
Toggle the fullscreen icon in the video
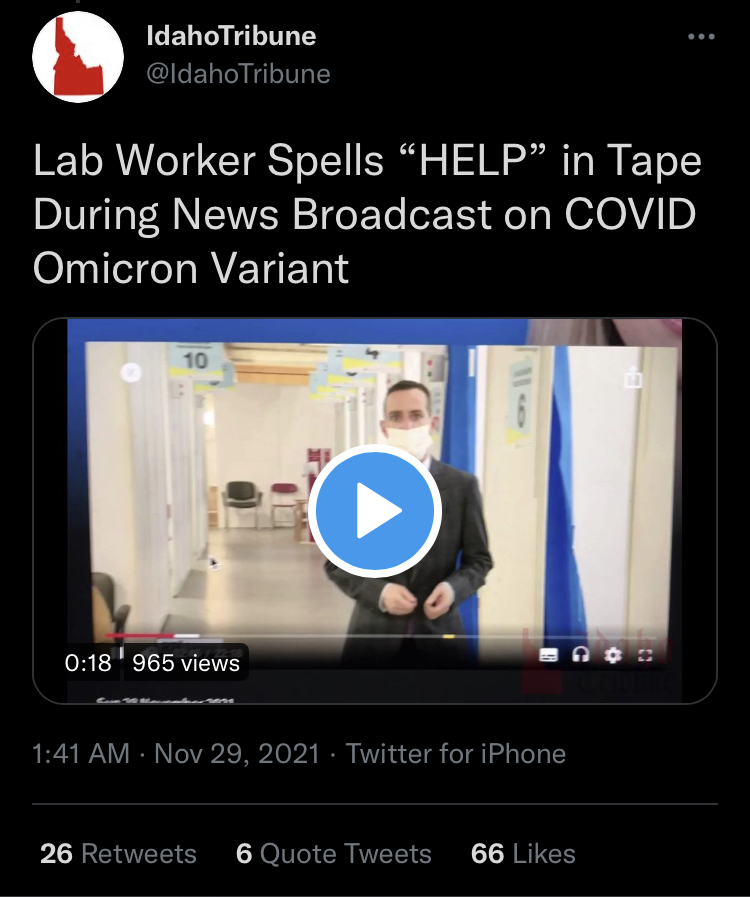click(x=645, y=656)
